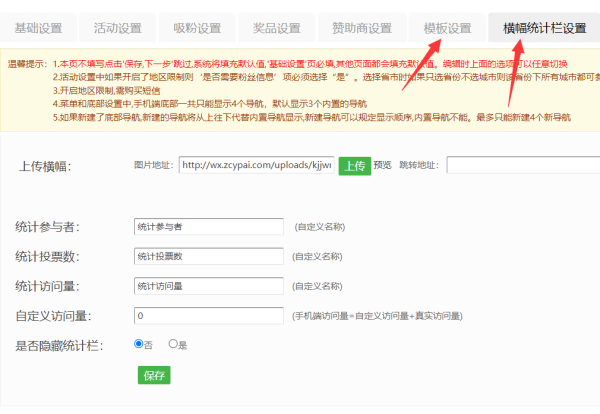The width and height of the screenshot is (600, 414).
Task: Switch to the 模板设置 tab
Action: [x=447, y=27]
